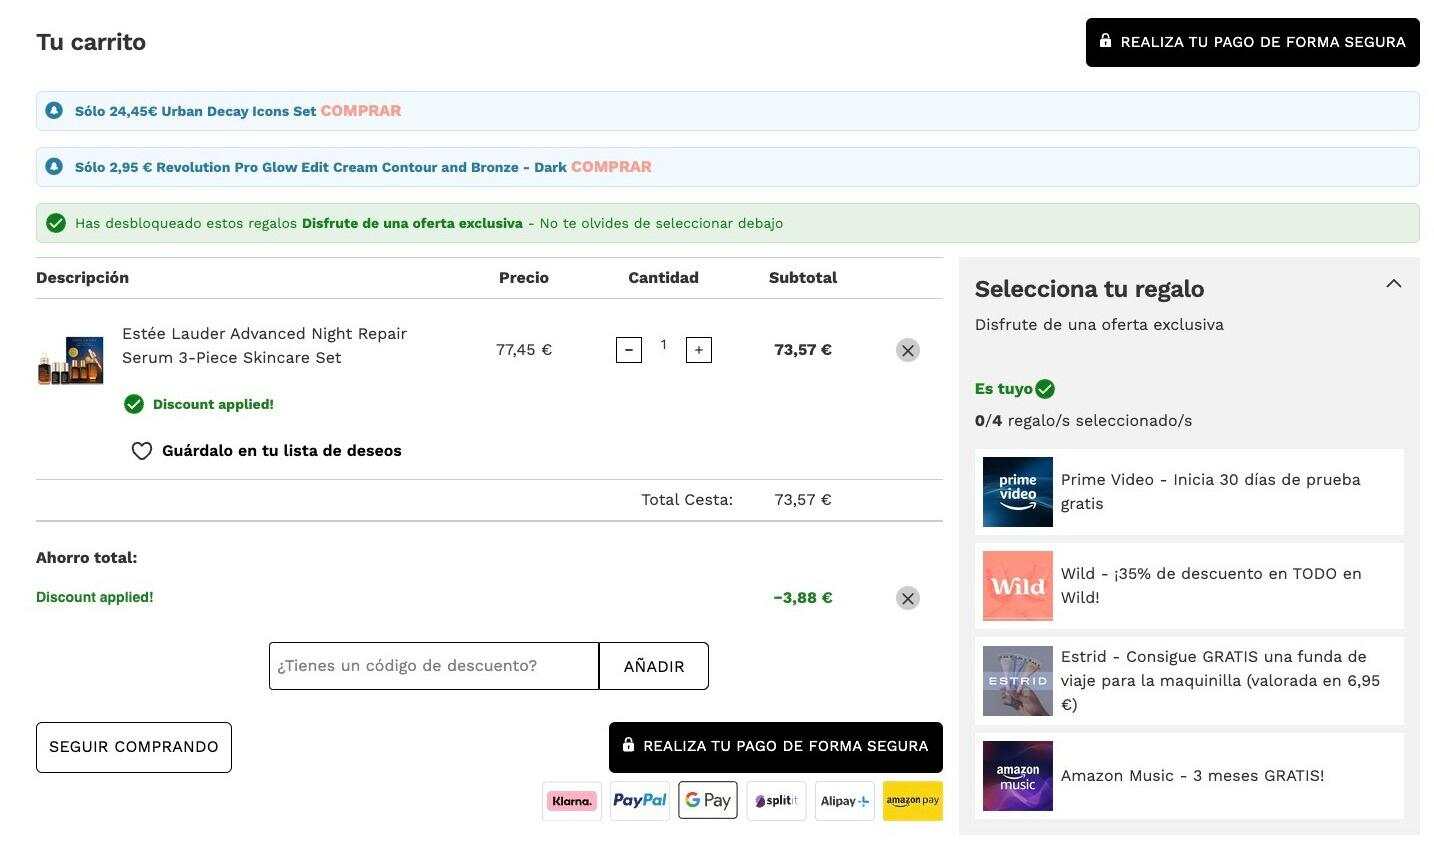Click the top secure checkout button
Image resolution: width=1434 pixels, height=862 pixels.
(x=1252, y=42)
